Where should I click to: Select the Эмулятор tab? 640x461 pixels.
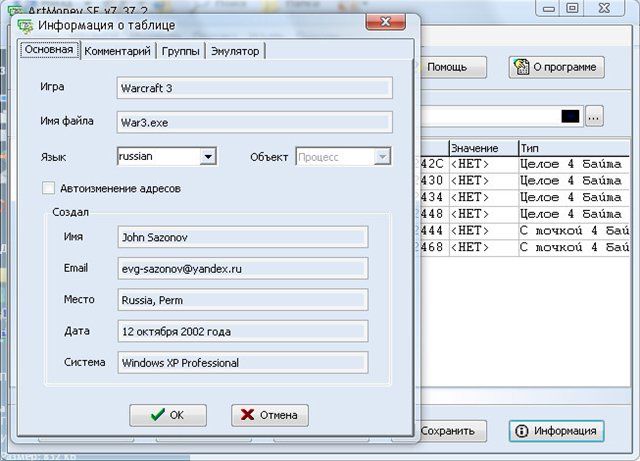tap(235, 51)
